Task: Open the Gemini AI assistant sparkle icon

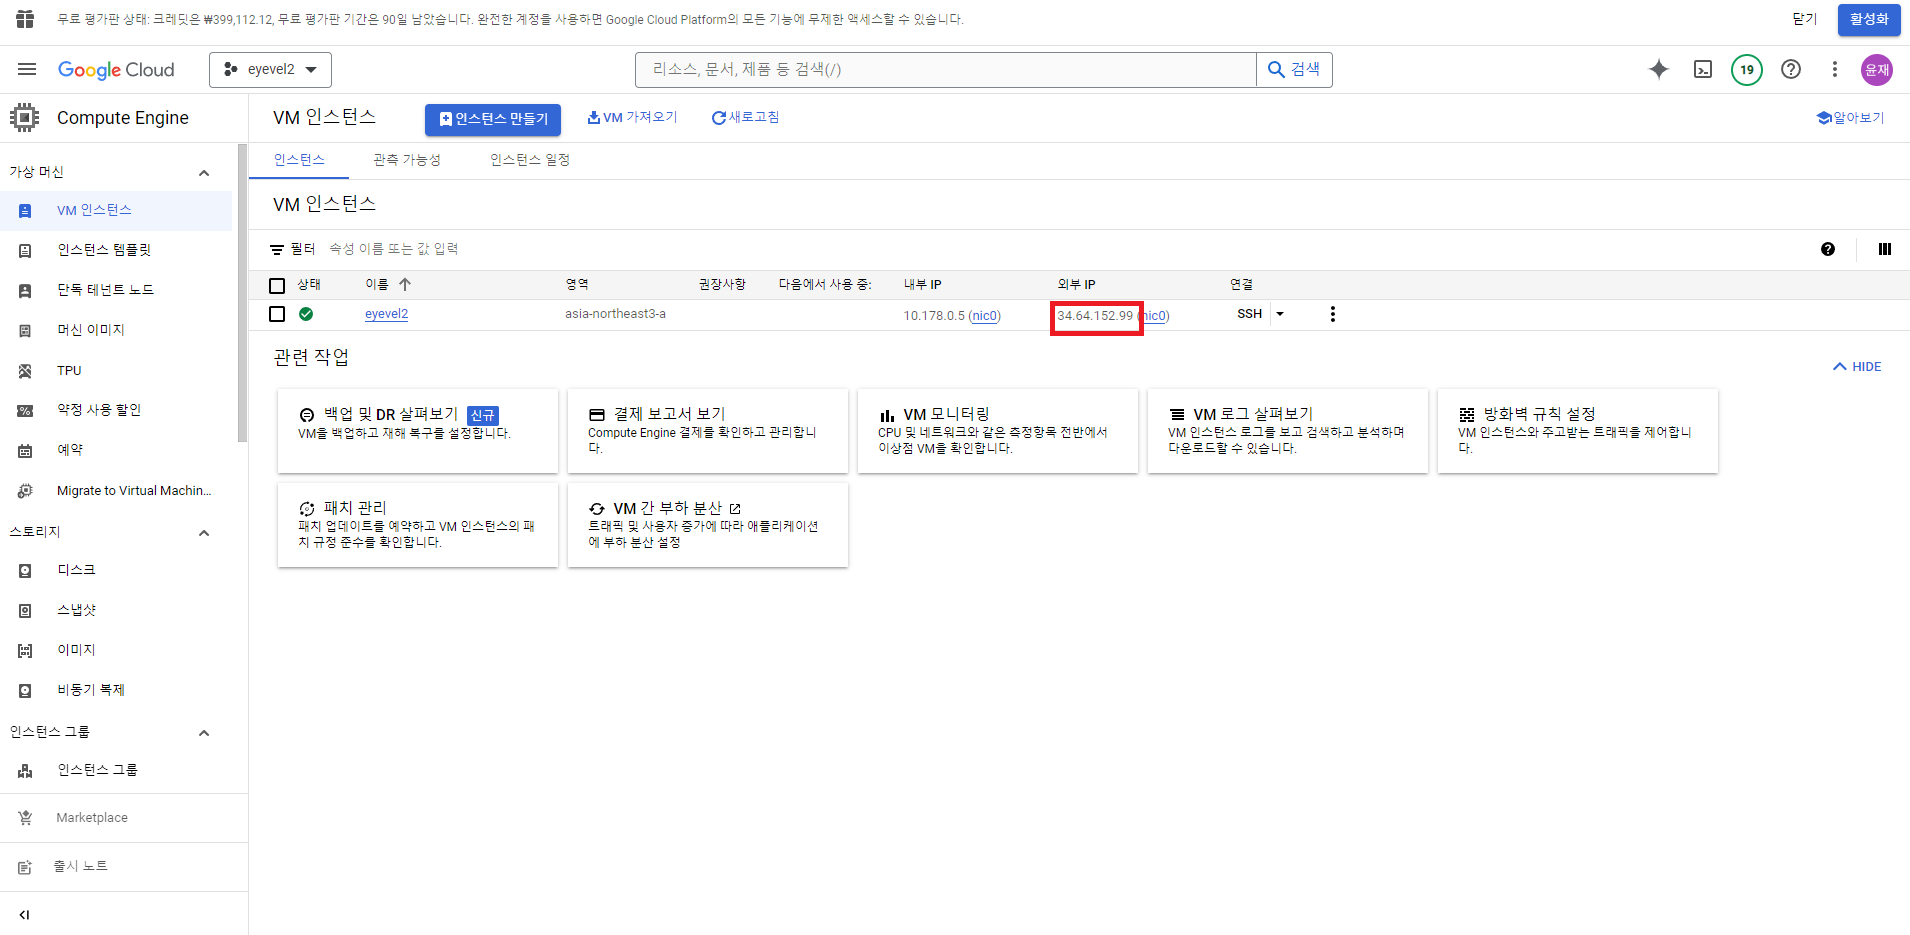Action: (1659, 69)
